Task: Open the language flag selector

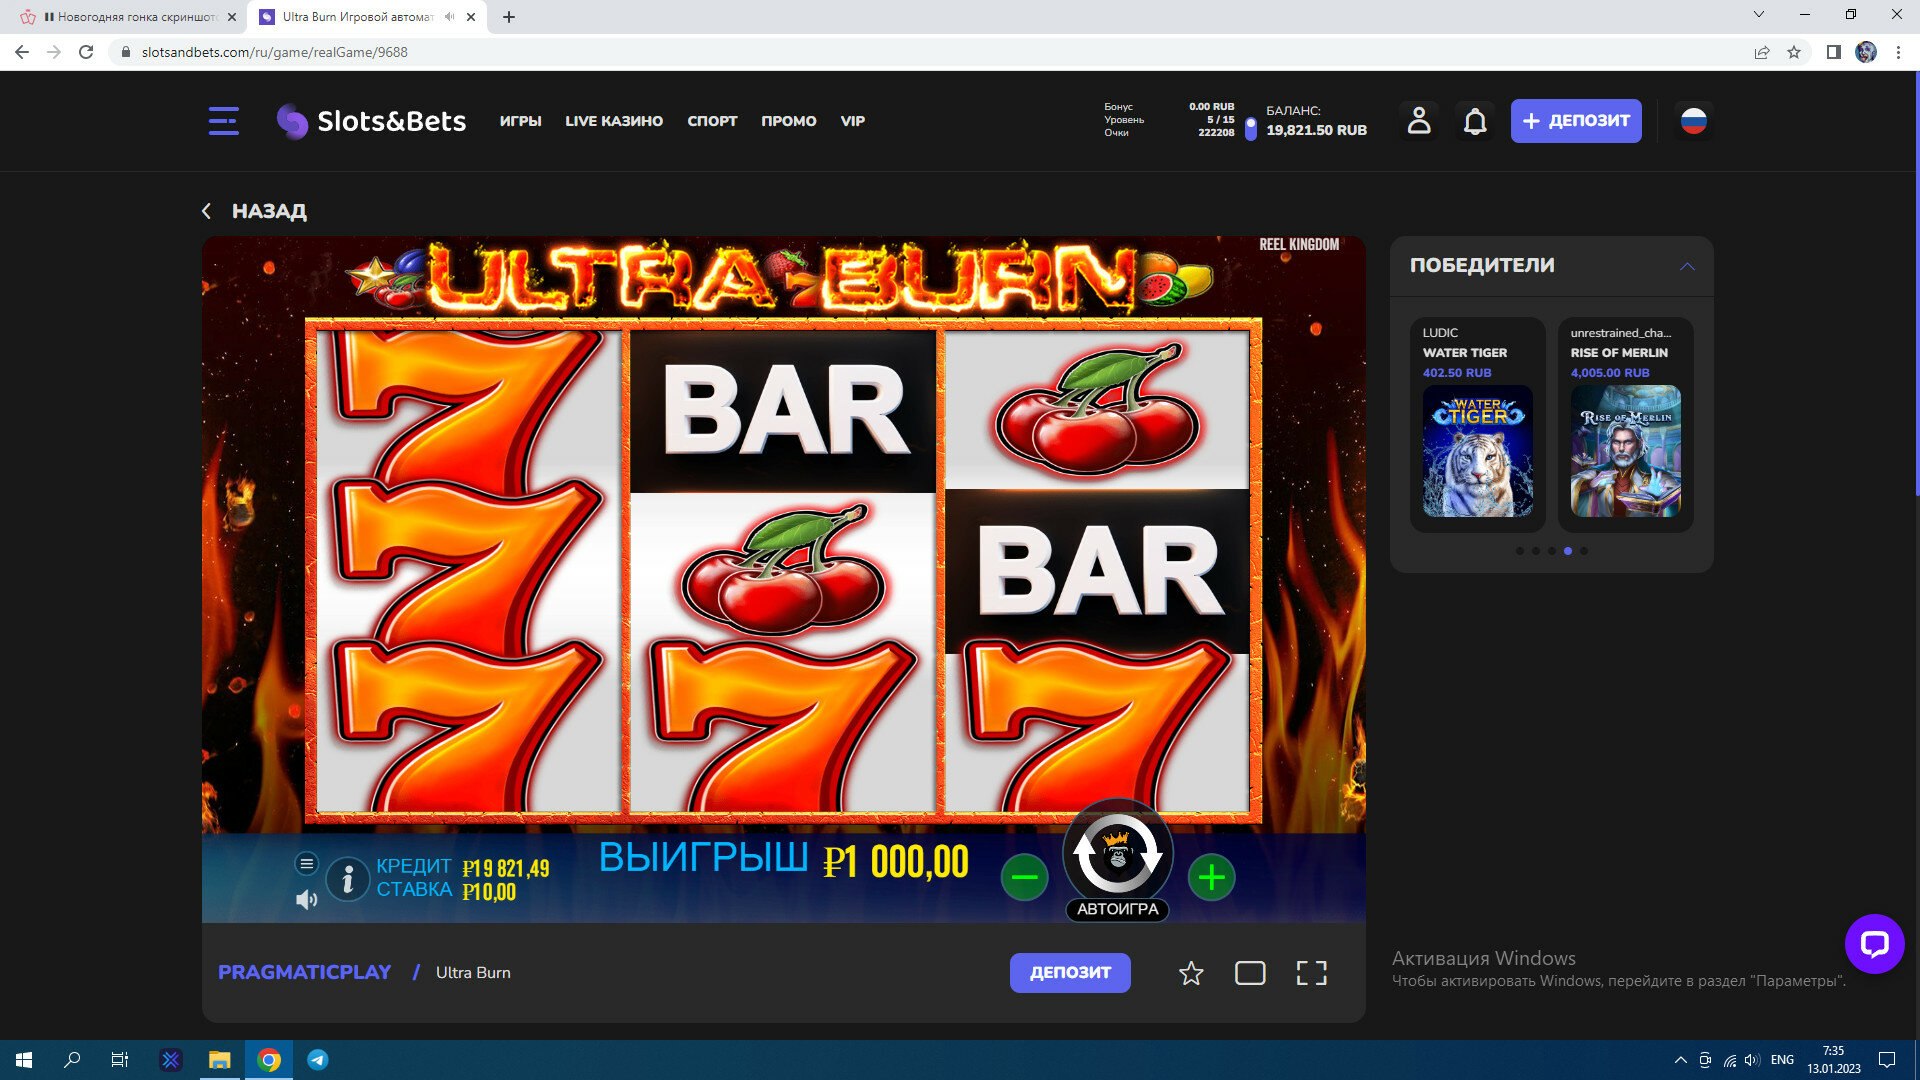Action: tap(1693, 121)
